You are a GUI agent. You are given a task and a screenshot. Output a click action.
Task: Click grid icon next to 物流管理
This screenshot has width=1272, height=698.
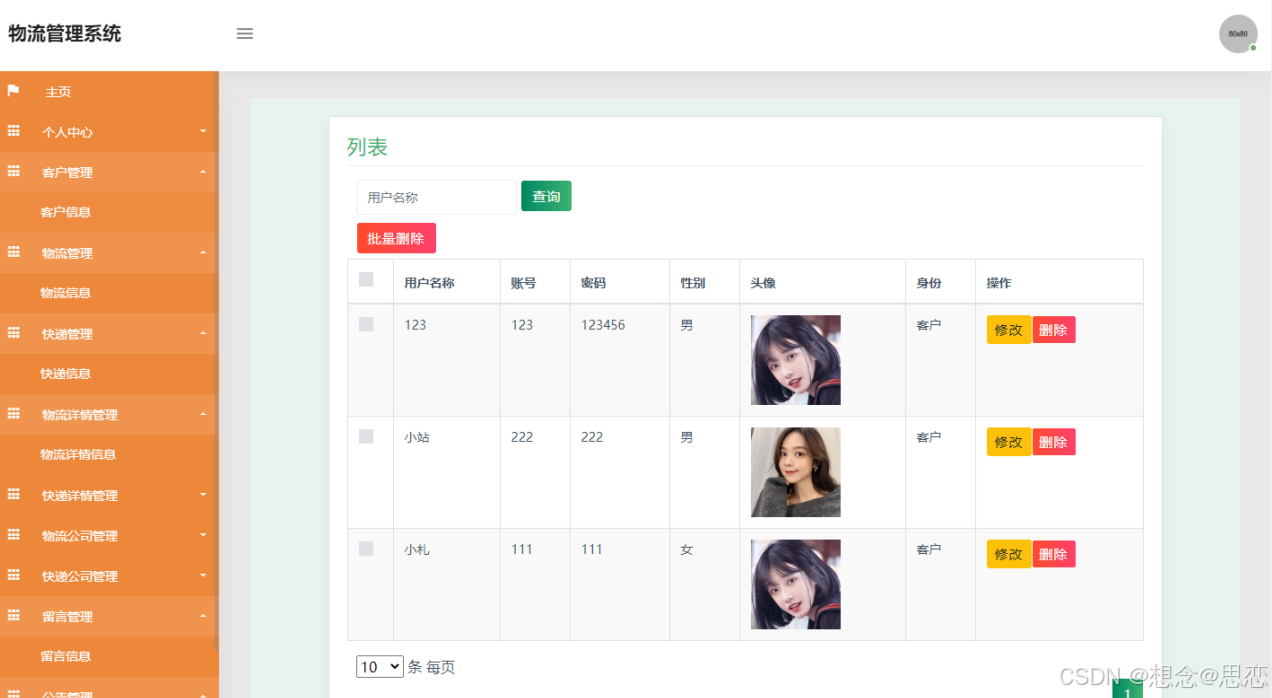point(13,253)
